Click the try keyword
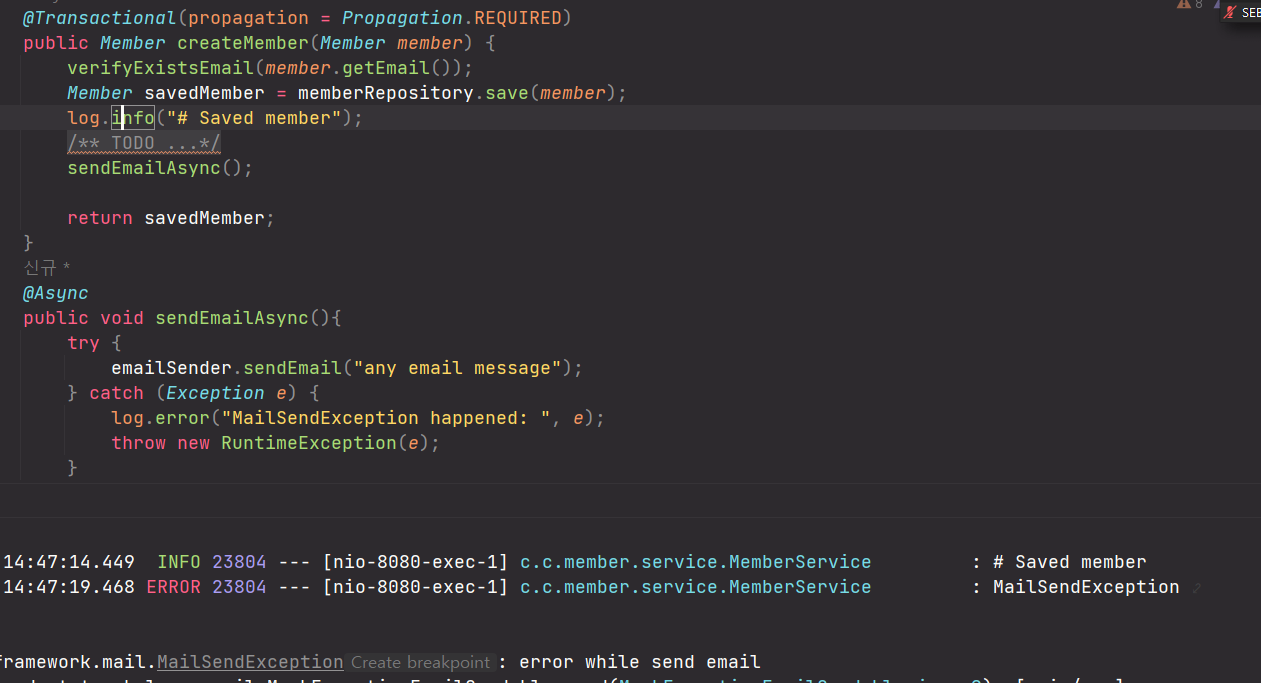The image size is (1261, 683). 83,343
